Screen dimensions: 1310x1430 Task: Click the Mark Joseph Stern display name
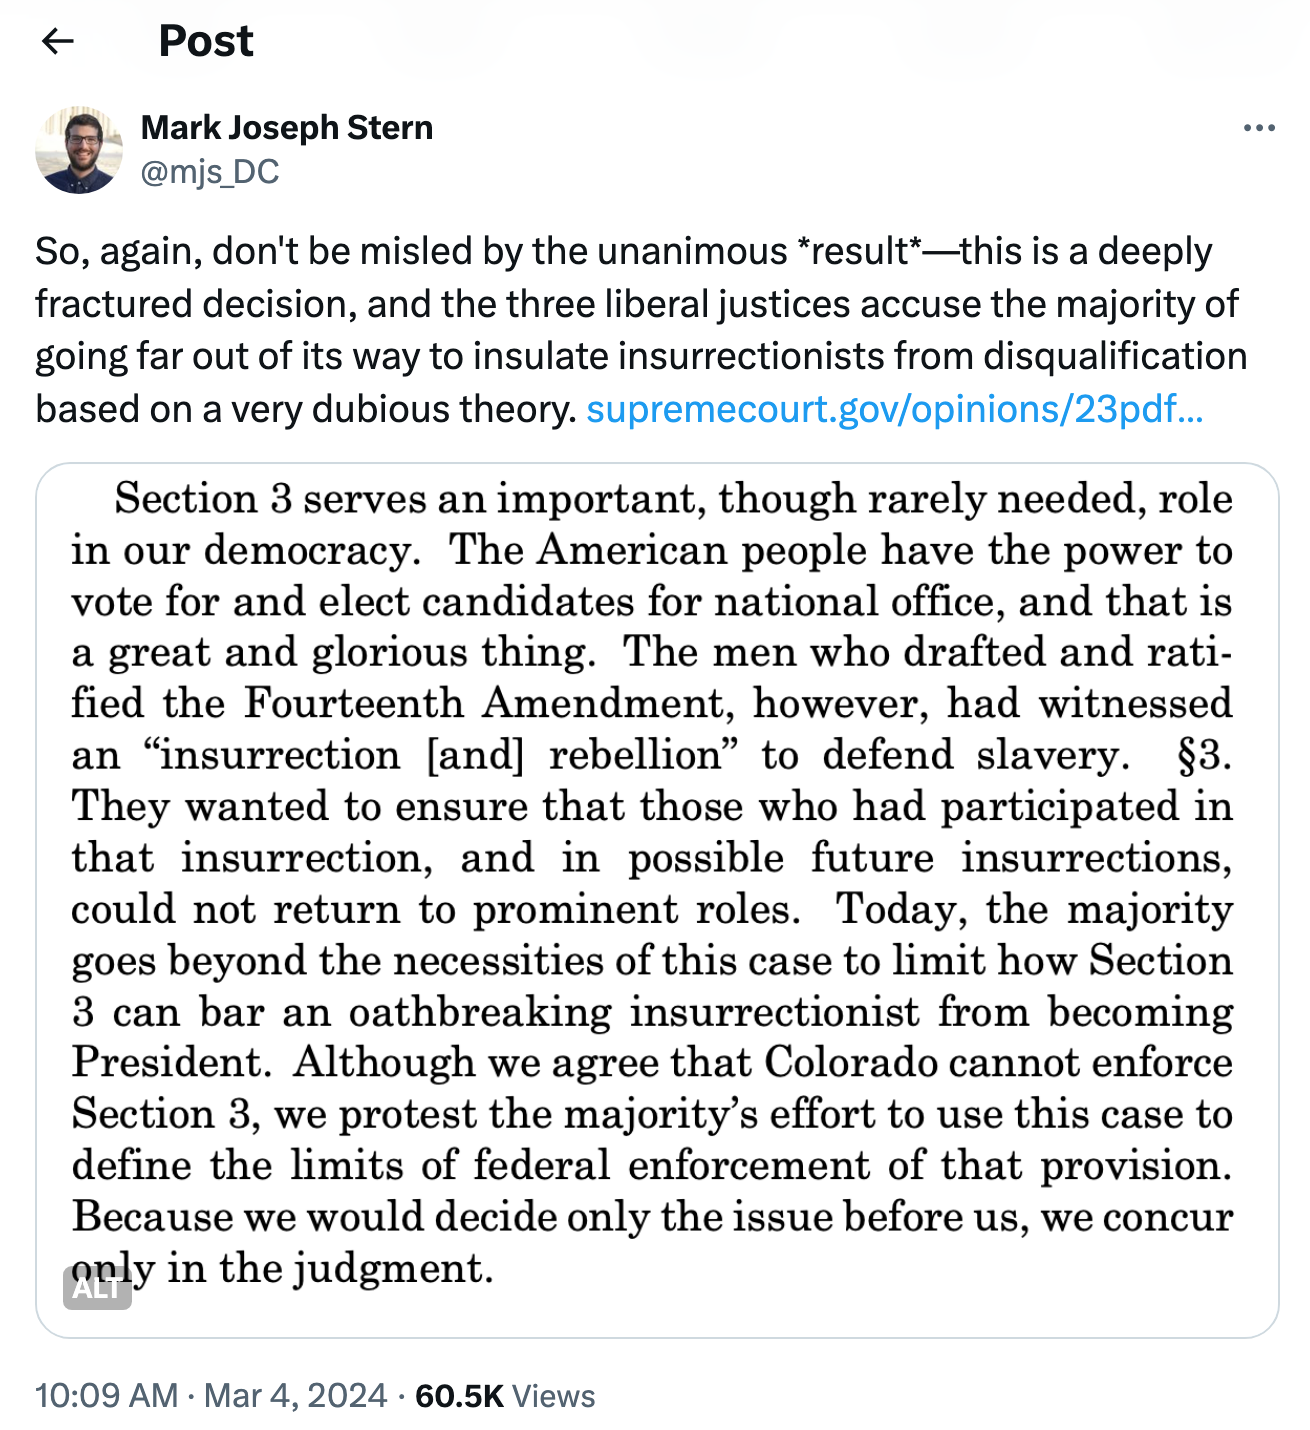coord(287,128)
